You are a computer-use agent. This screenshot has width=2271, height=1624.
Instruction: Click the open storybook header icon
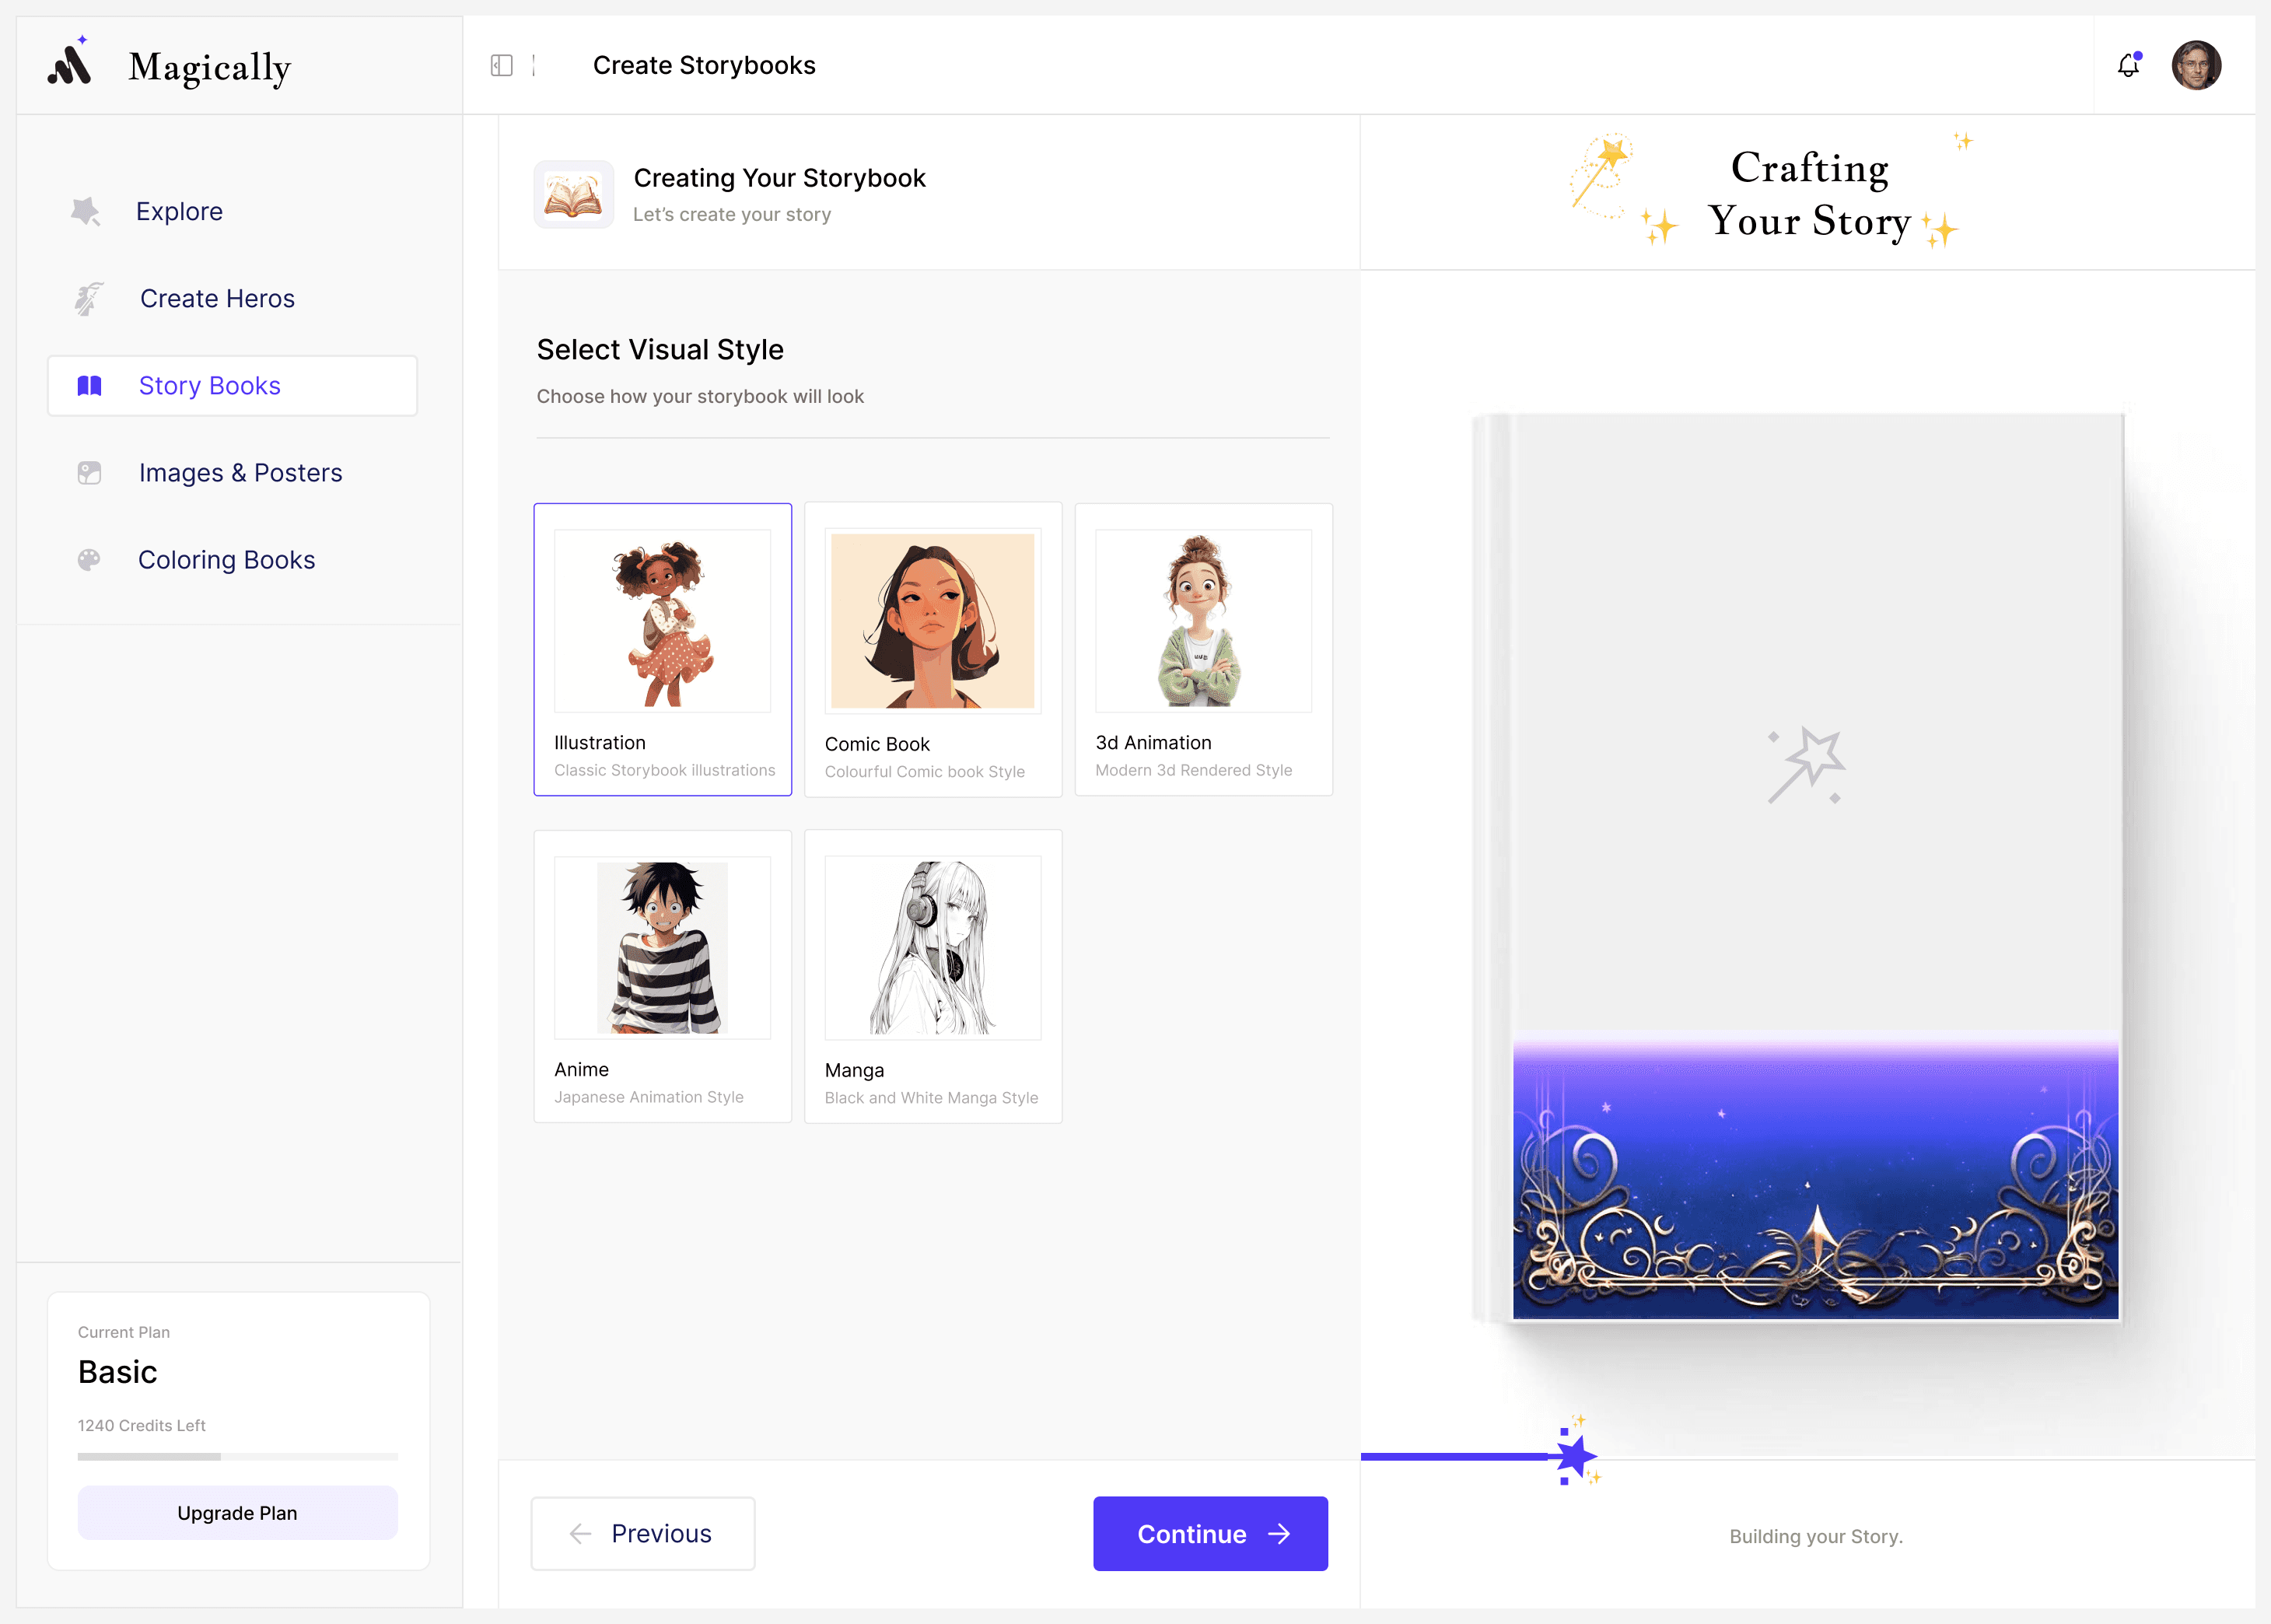click(x=573, y=195)
